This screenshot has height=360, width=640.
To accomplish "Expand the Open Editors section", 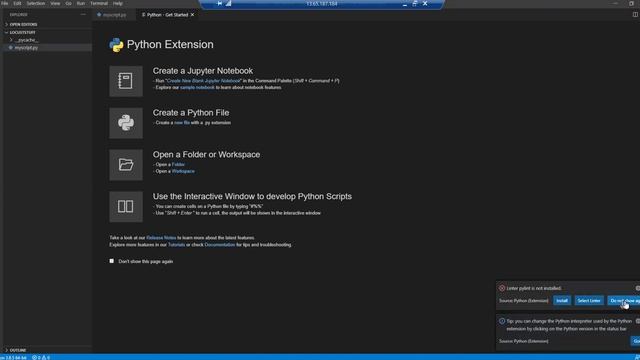I will (23, 24).
